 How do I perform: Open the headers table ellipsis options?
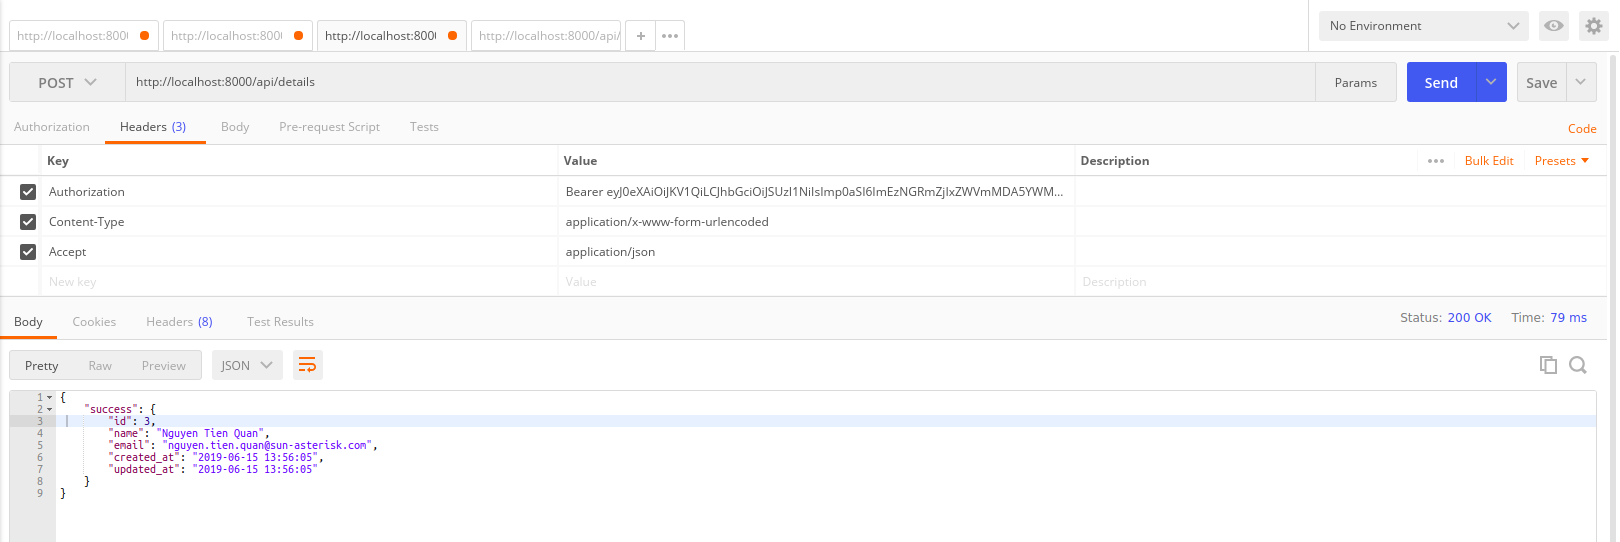(1436, 161)
